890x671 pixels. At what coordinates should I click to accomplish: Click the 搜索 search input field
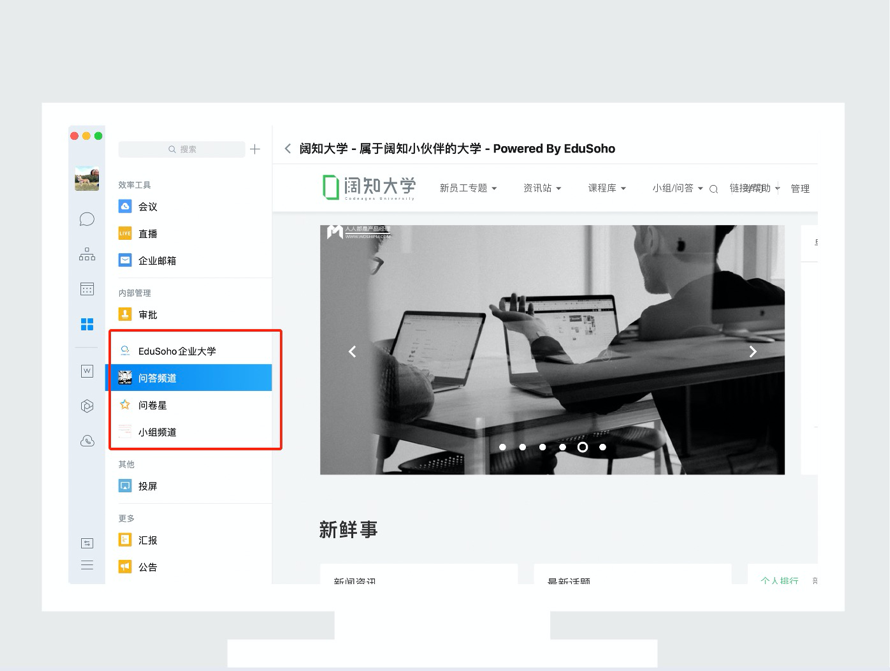[x=183, y=149]
